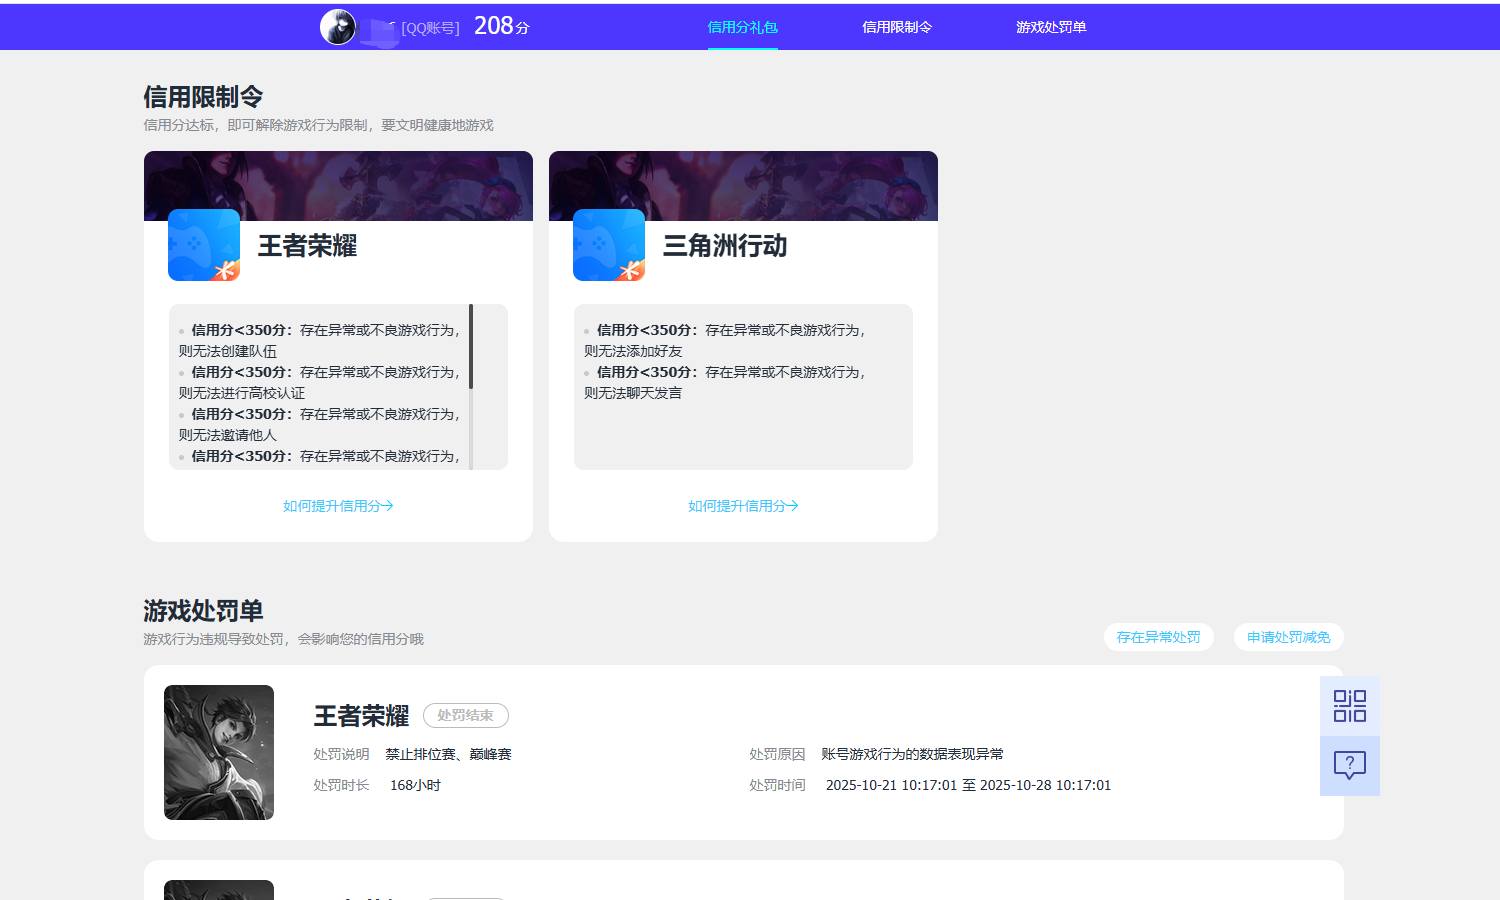Click the penalty time range 2025-10-21 value
1500x900 pixels.
coord(968,785)
